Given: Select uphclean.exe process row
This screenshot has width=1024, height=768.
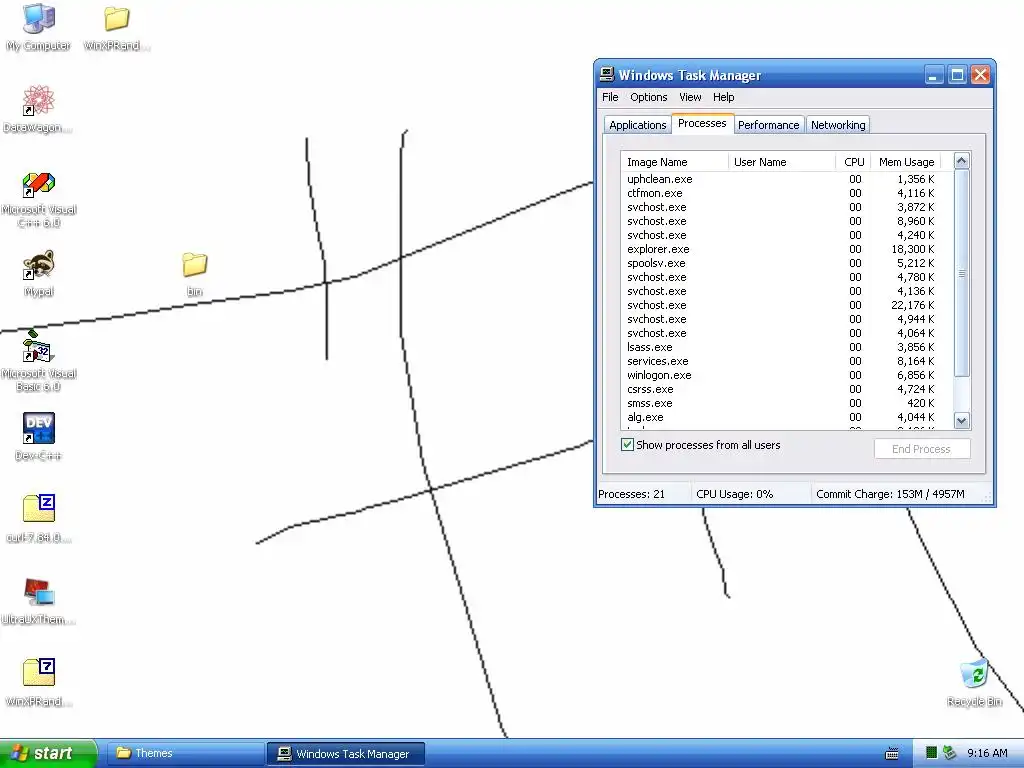Looking at the screenshot, I should [786, 179].
